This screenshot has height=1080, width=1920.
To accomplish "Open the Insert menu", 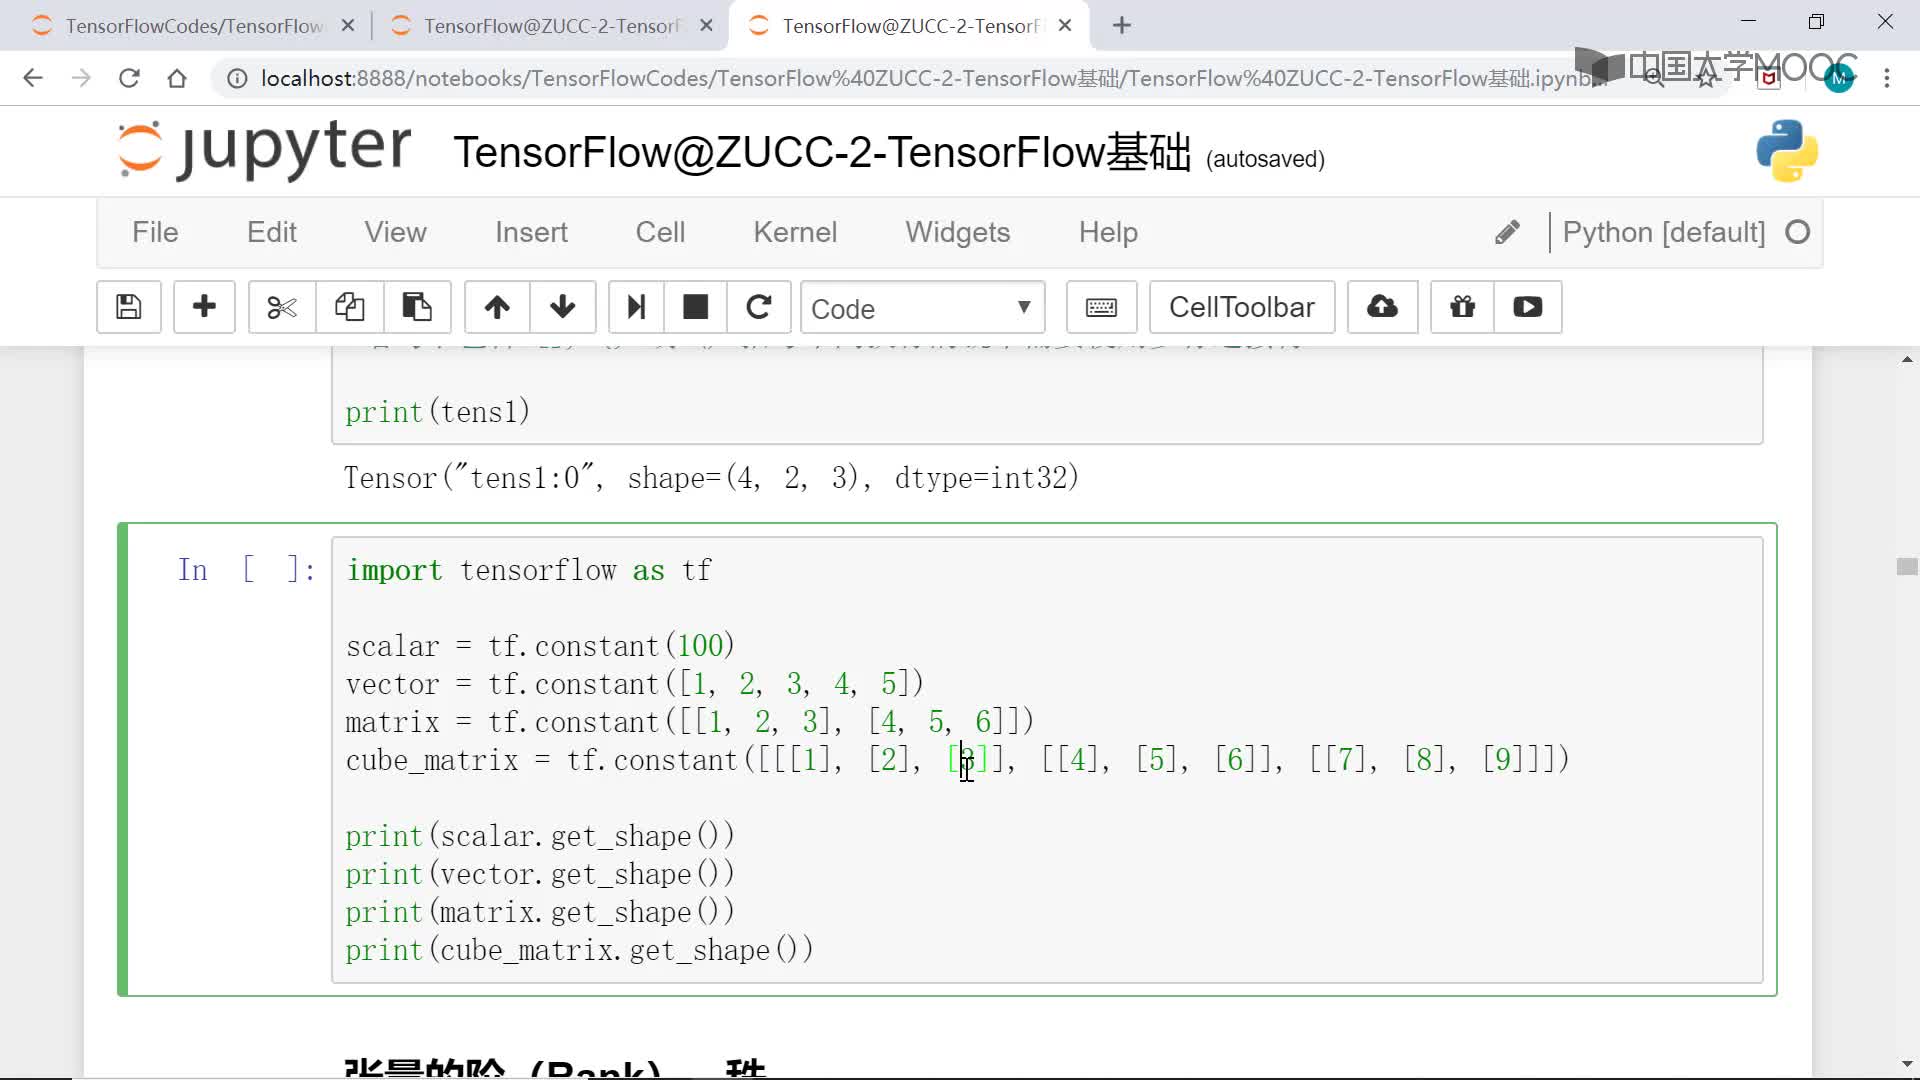I will (x=531, y=232).
